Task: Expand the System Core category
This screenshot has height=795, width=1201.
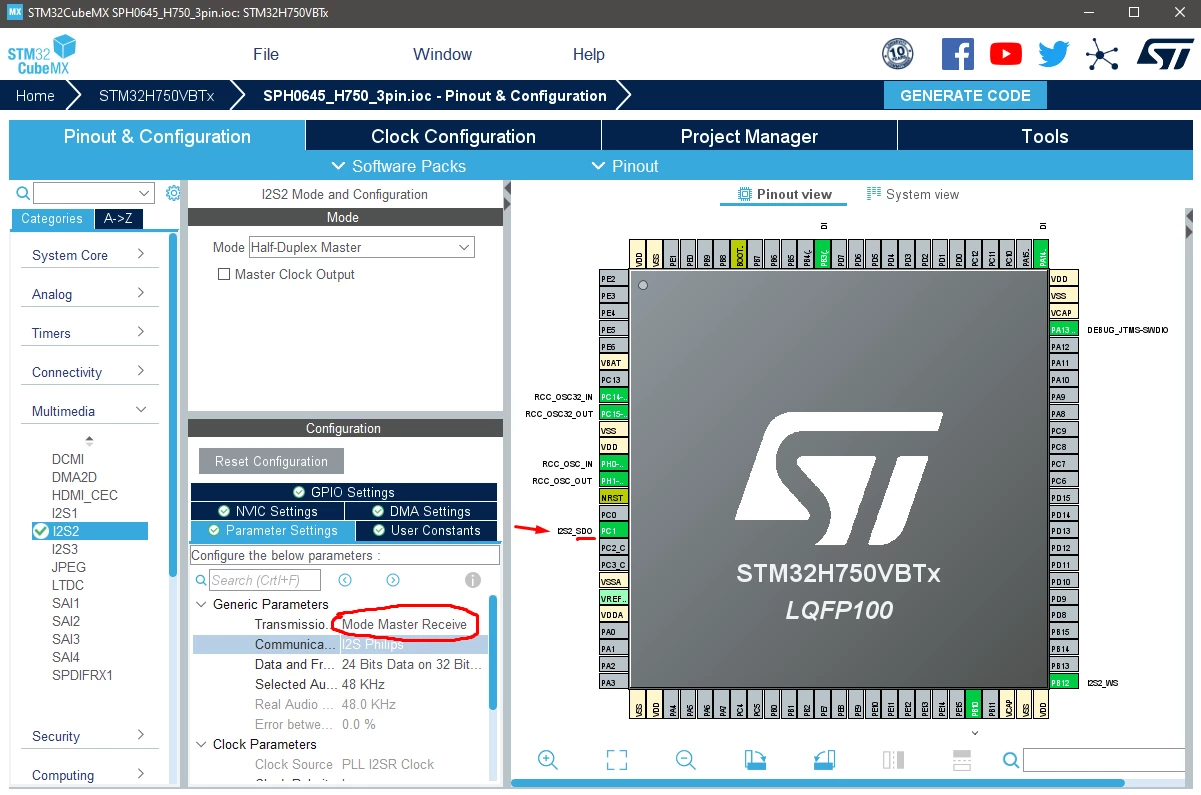Action: (x=88, y=255)
